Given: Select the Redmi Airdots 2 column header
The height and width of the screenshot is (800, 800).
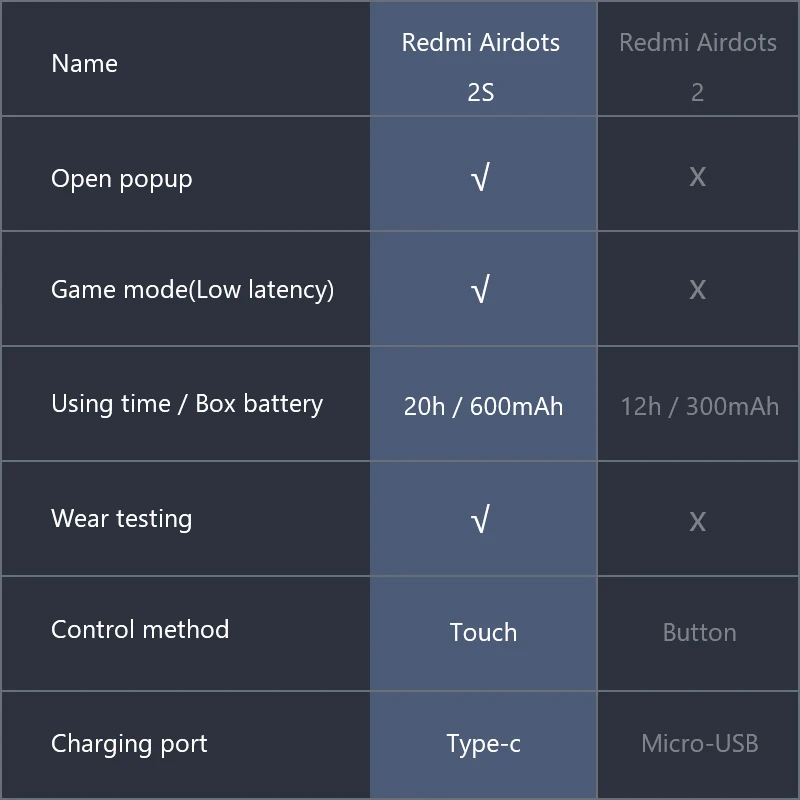Looking at the screenshot, I should [x=697, y=66].
